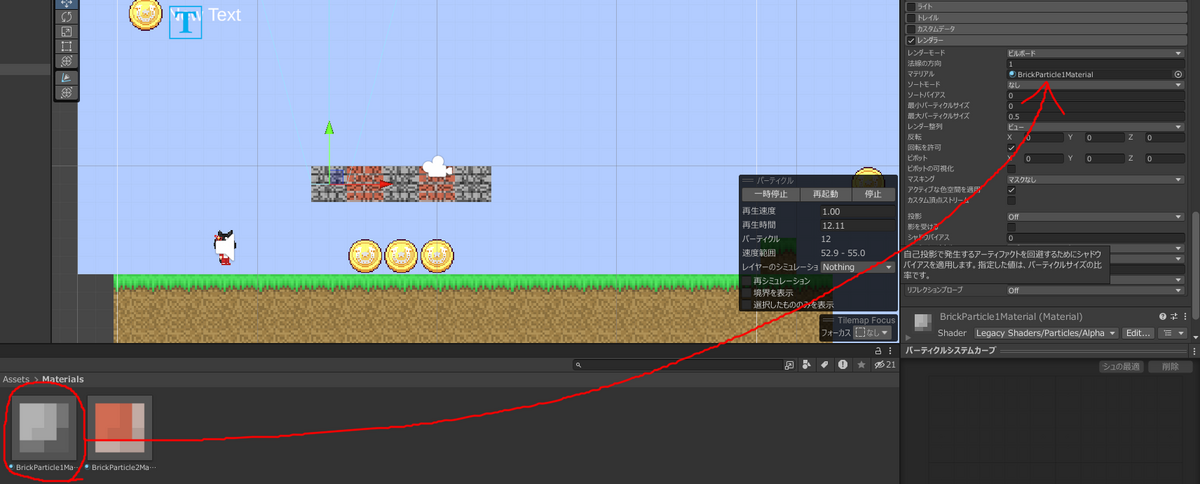1200x484 pixels.
Task: Open the material object picker circle
Action: tap(1178, 74)
